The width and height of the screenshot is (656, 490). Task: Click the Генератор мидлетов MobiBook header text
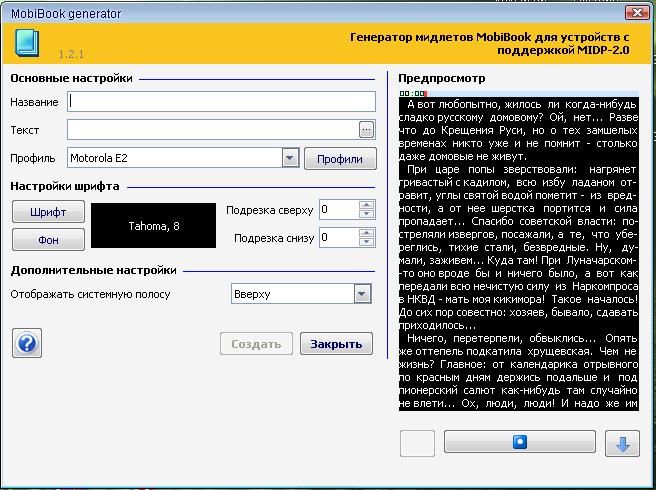coord(489,44)
